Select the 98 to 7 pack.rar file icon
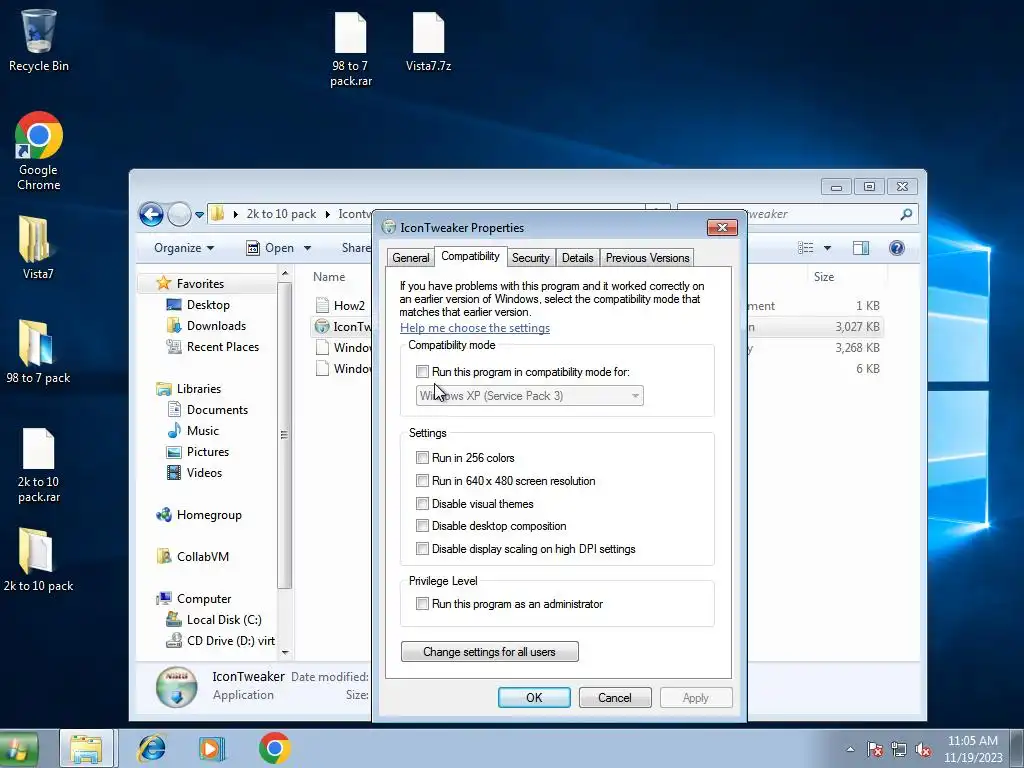 click(x=351, y=49)
